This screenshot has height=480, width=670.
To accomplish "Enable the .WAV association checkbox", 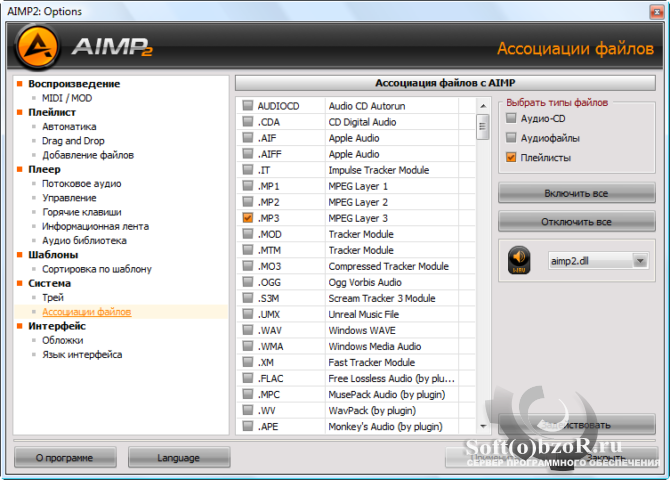I will click(248, 330).
